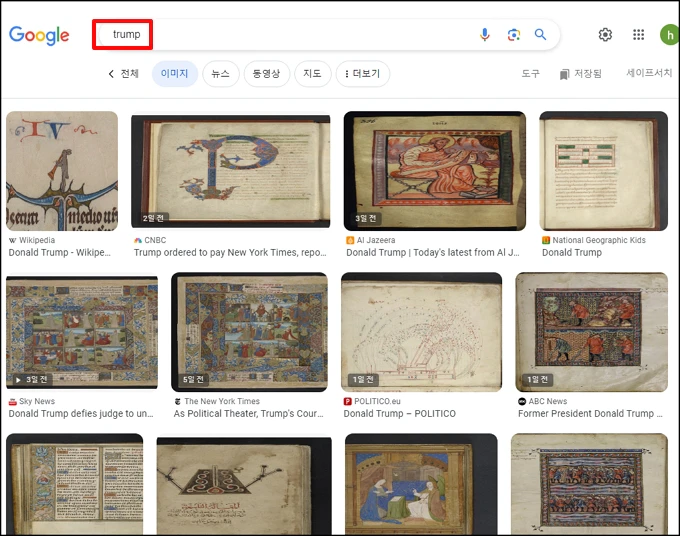Open the settings gear icon
This screenshot has height=536, width=680.
click(605, 35)
